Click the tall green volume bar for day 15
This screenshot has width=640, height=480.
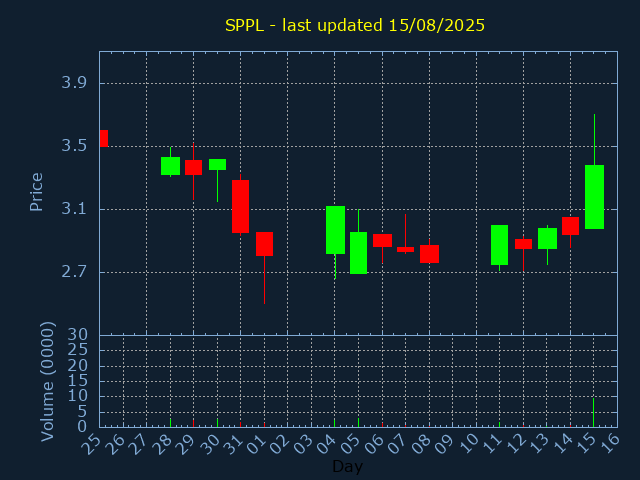click(x=593, y=413)
